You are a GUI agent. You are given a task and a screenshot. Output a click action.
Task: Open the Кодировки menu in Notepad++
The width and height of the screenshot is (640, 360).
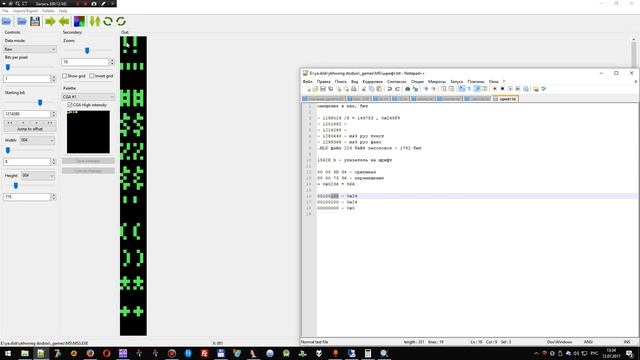(373, 82)
